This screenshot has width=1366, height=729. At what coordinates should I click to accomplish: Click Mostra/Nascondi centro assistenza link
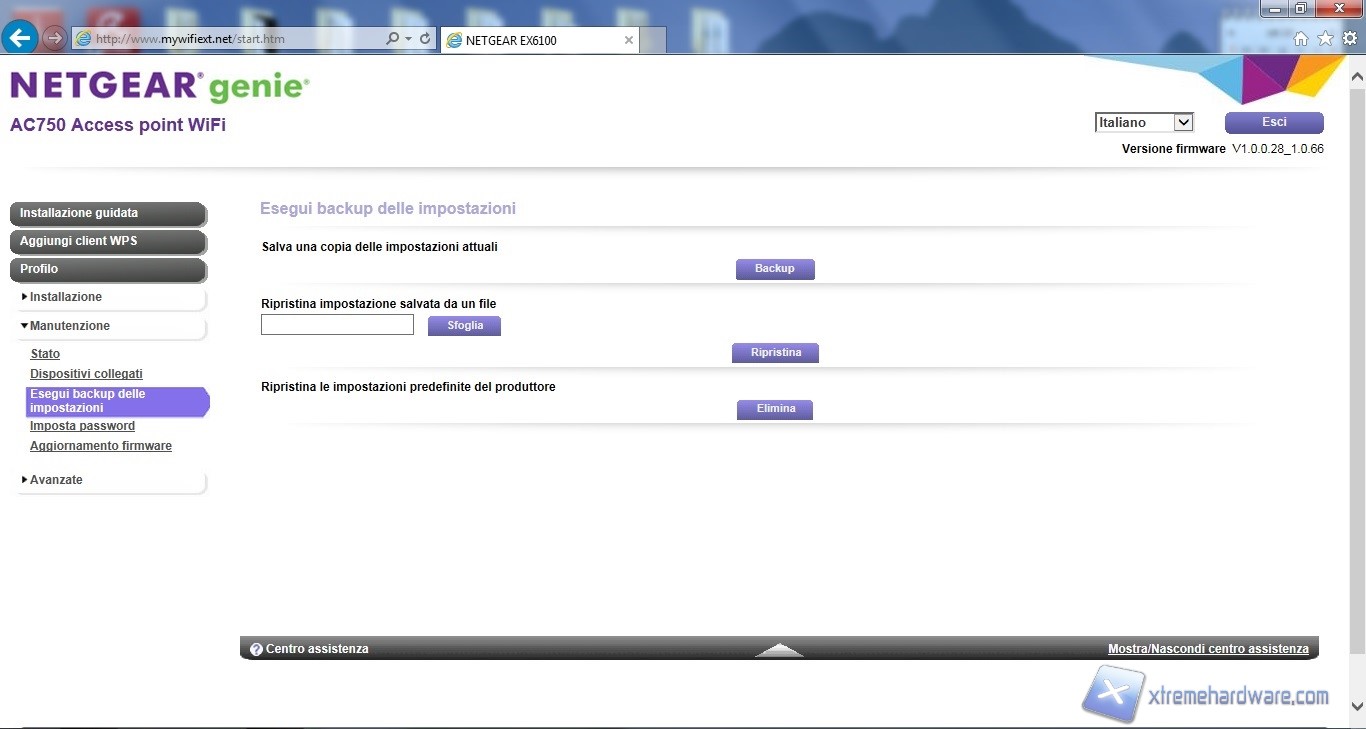pyautogui.click(x=1208, y=649)
